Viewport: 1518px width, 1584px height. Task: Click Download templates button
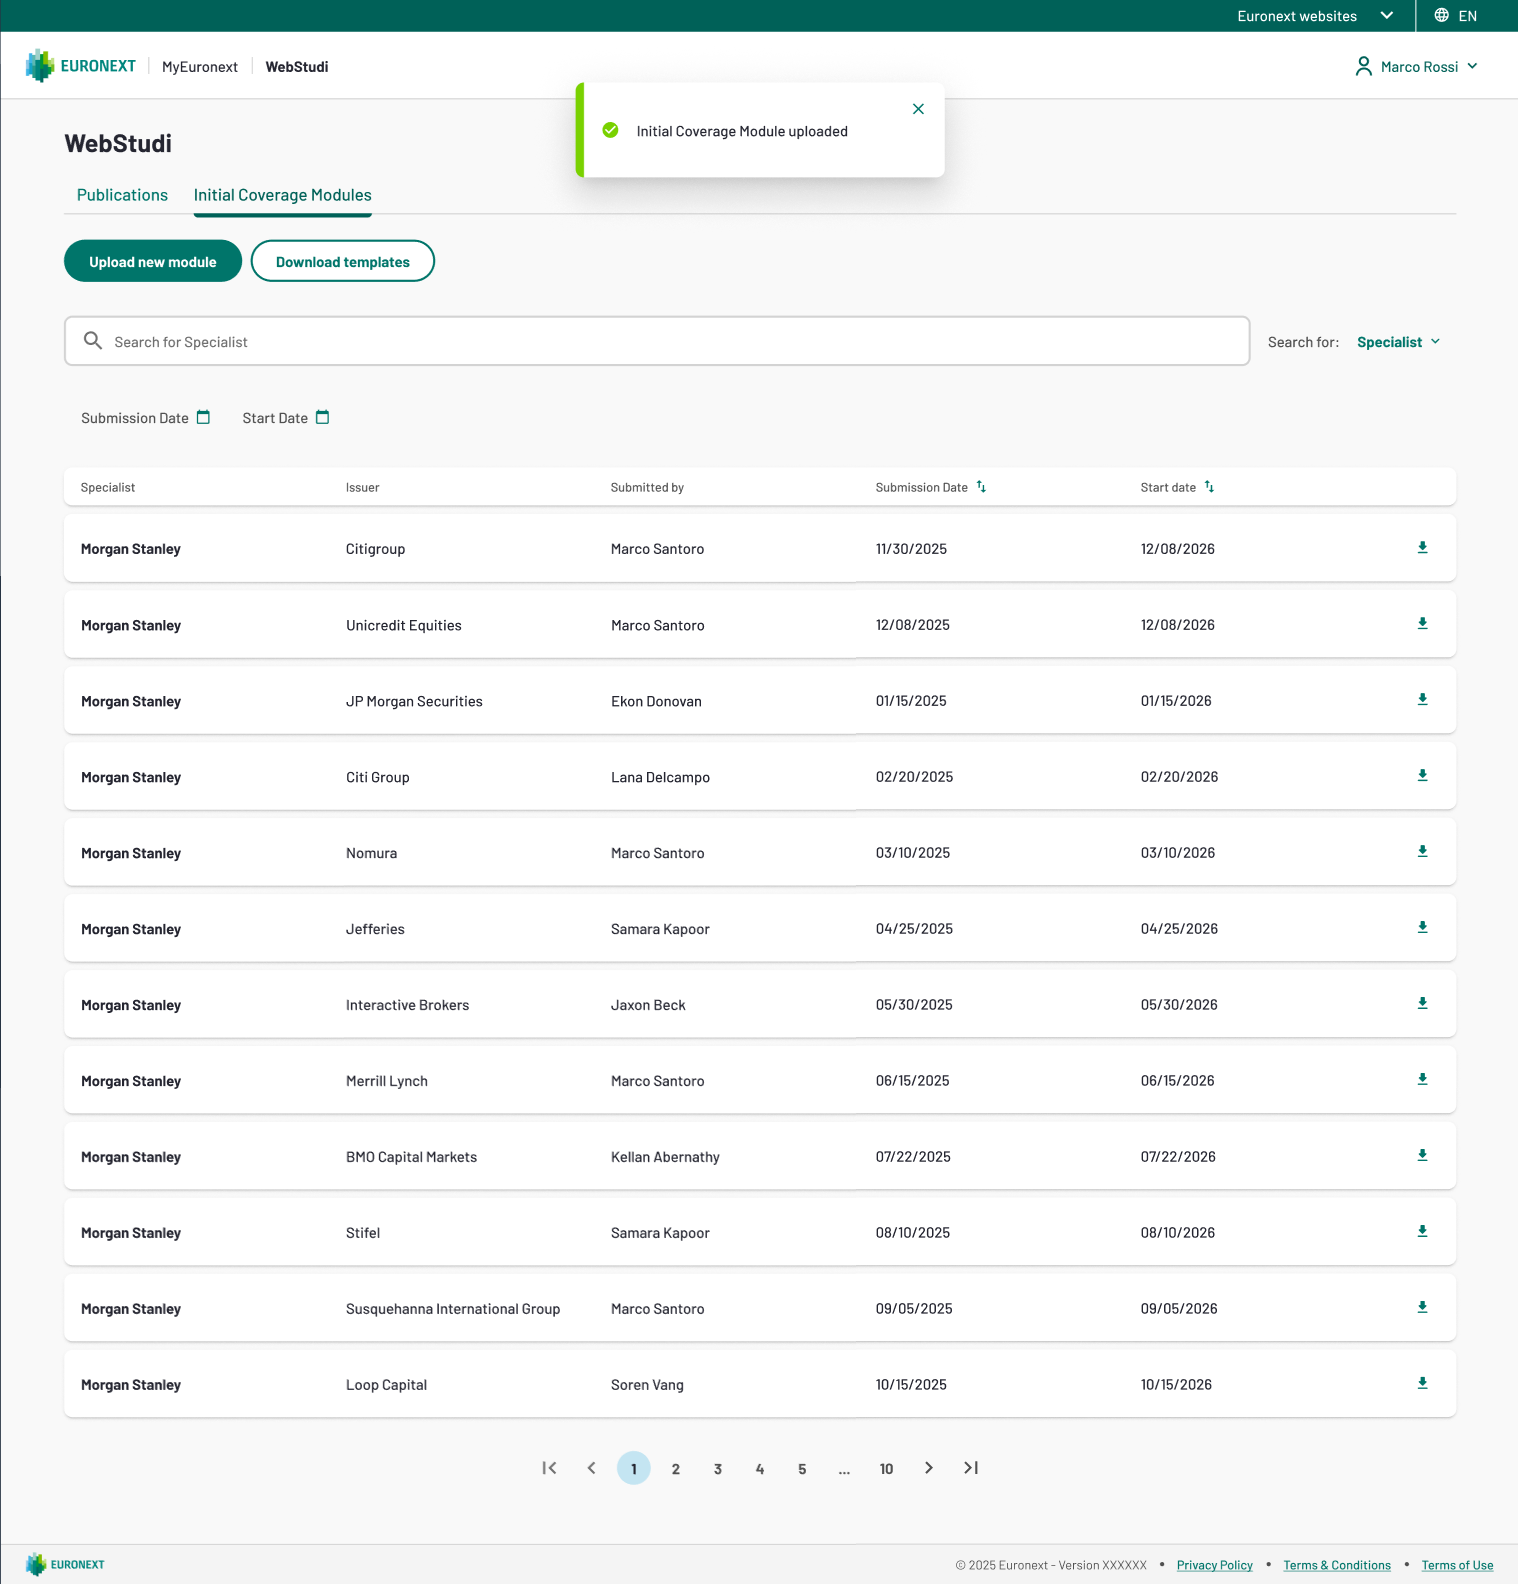tap(343, 261)
